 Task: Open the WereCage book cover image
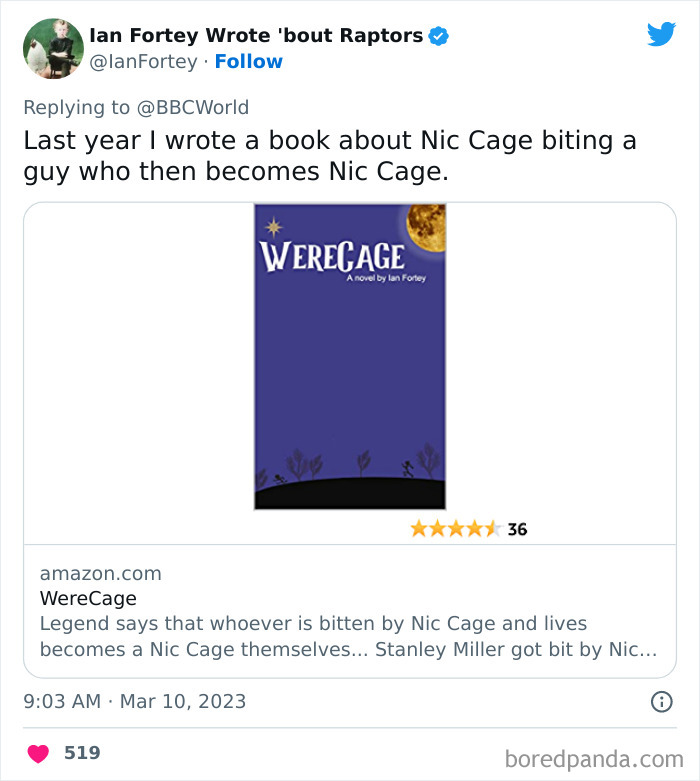click(x=349, y=380)
